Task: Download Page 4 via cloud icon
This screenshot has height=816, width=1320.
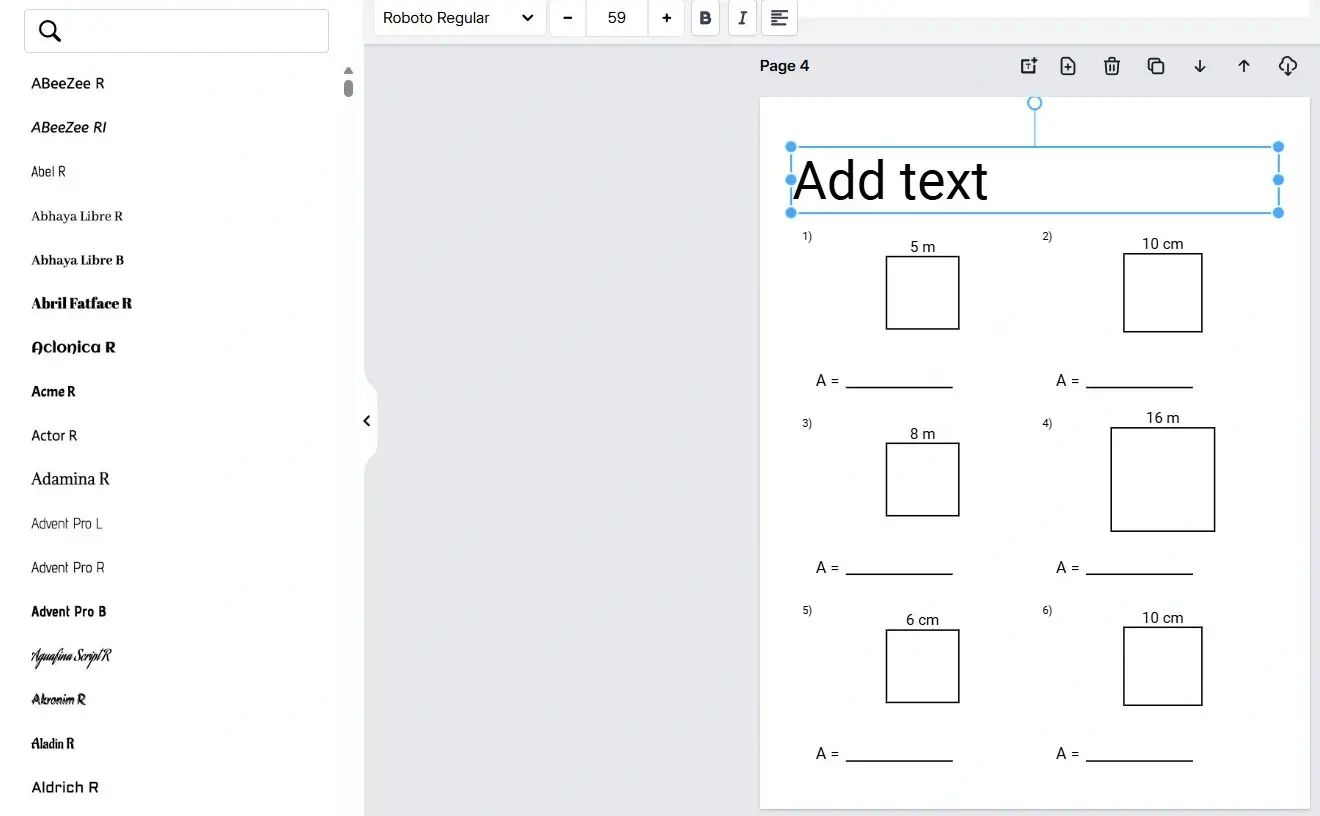Action: (x=1288, y=66)
